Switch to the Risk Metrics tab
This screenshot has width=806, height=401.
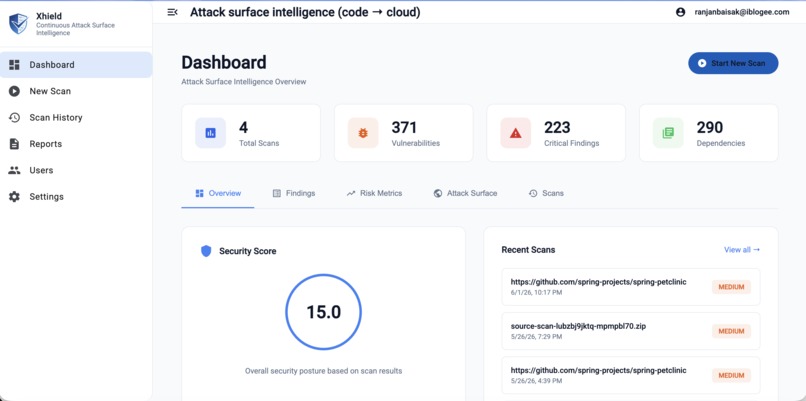pos(374,193)
